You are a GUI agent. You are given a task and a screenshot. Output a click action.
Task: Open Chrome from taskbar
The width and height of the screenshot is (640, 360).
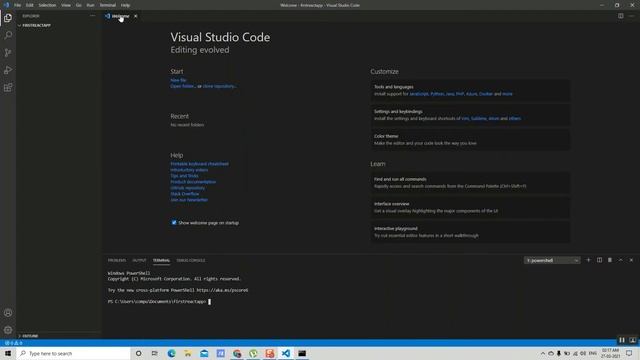click(x=237, y=353)
